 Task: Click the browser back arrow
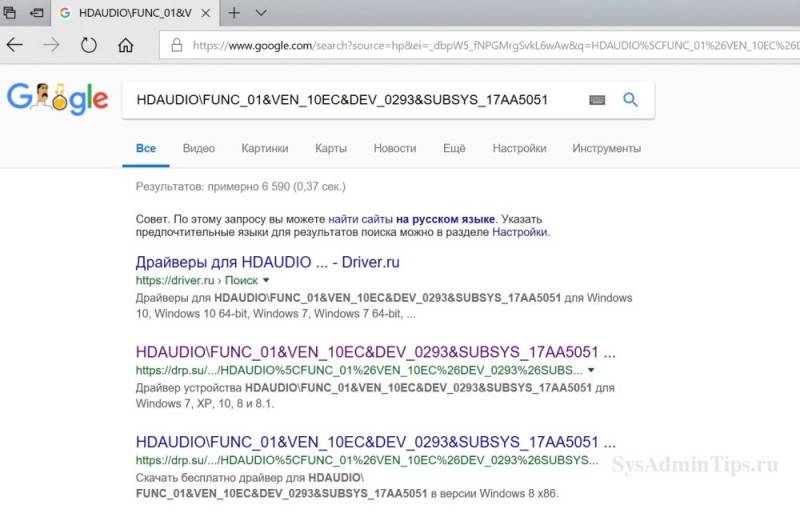(x=15, y=45)
